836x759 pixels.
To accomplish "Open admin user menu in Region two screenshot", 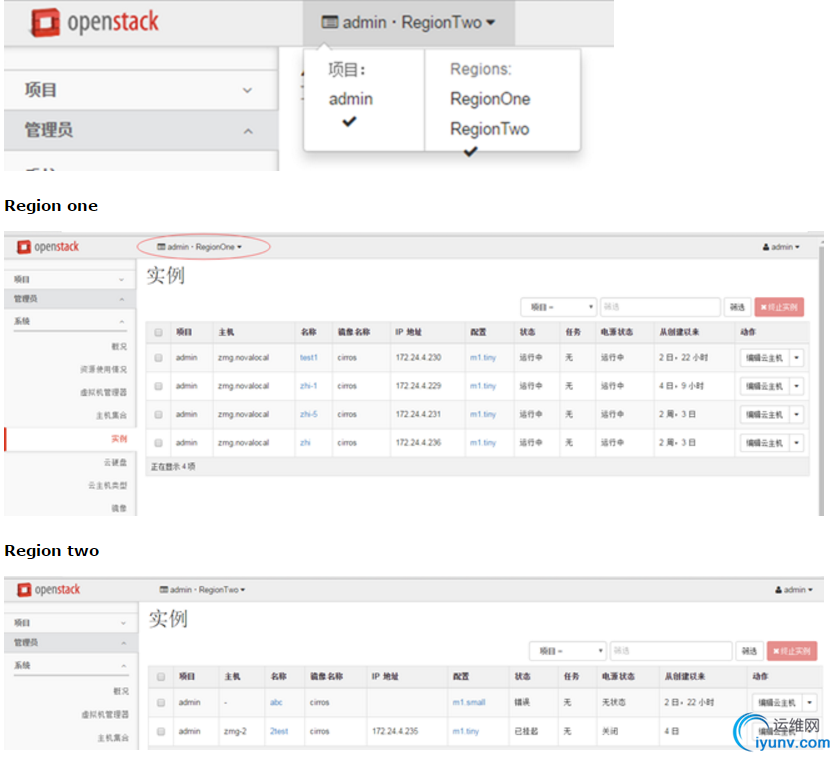I will [x=794, y=590].
